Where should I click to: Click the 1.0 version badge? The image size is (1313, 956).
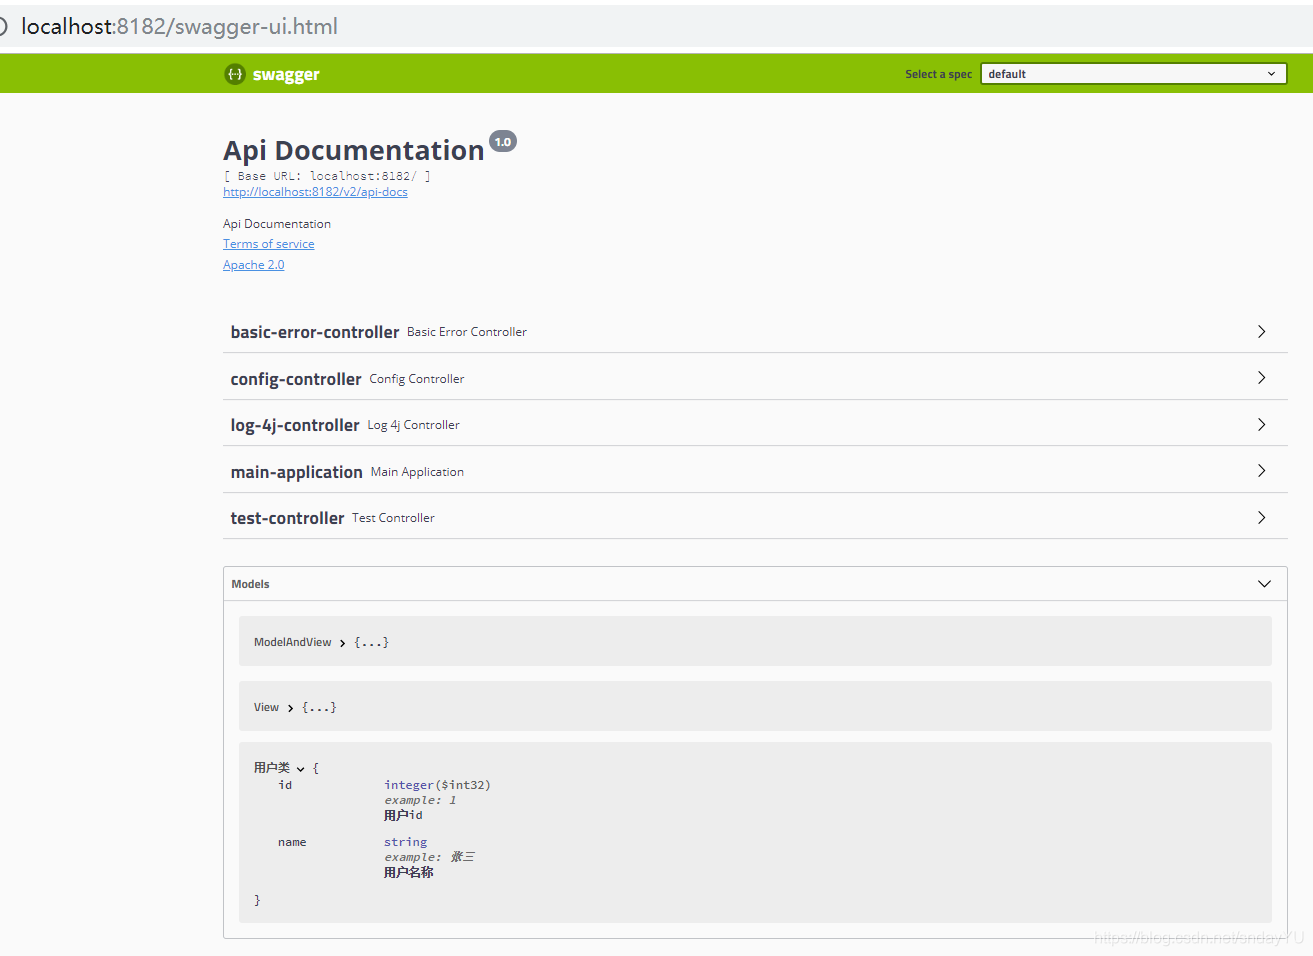coord(503,142)
